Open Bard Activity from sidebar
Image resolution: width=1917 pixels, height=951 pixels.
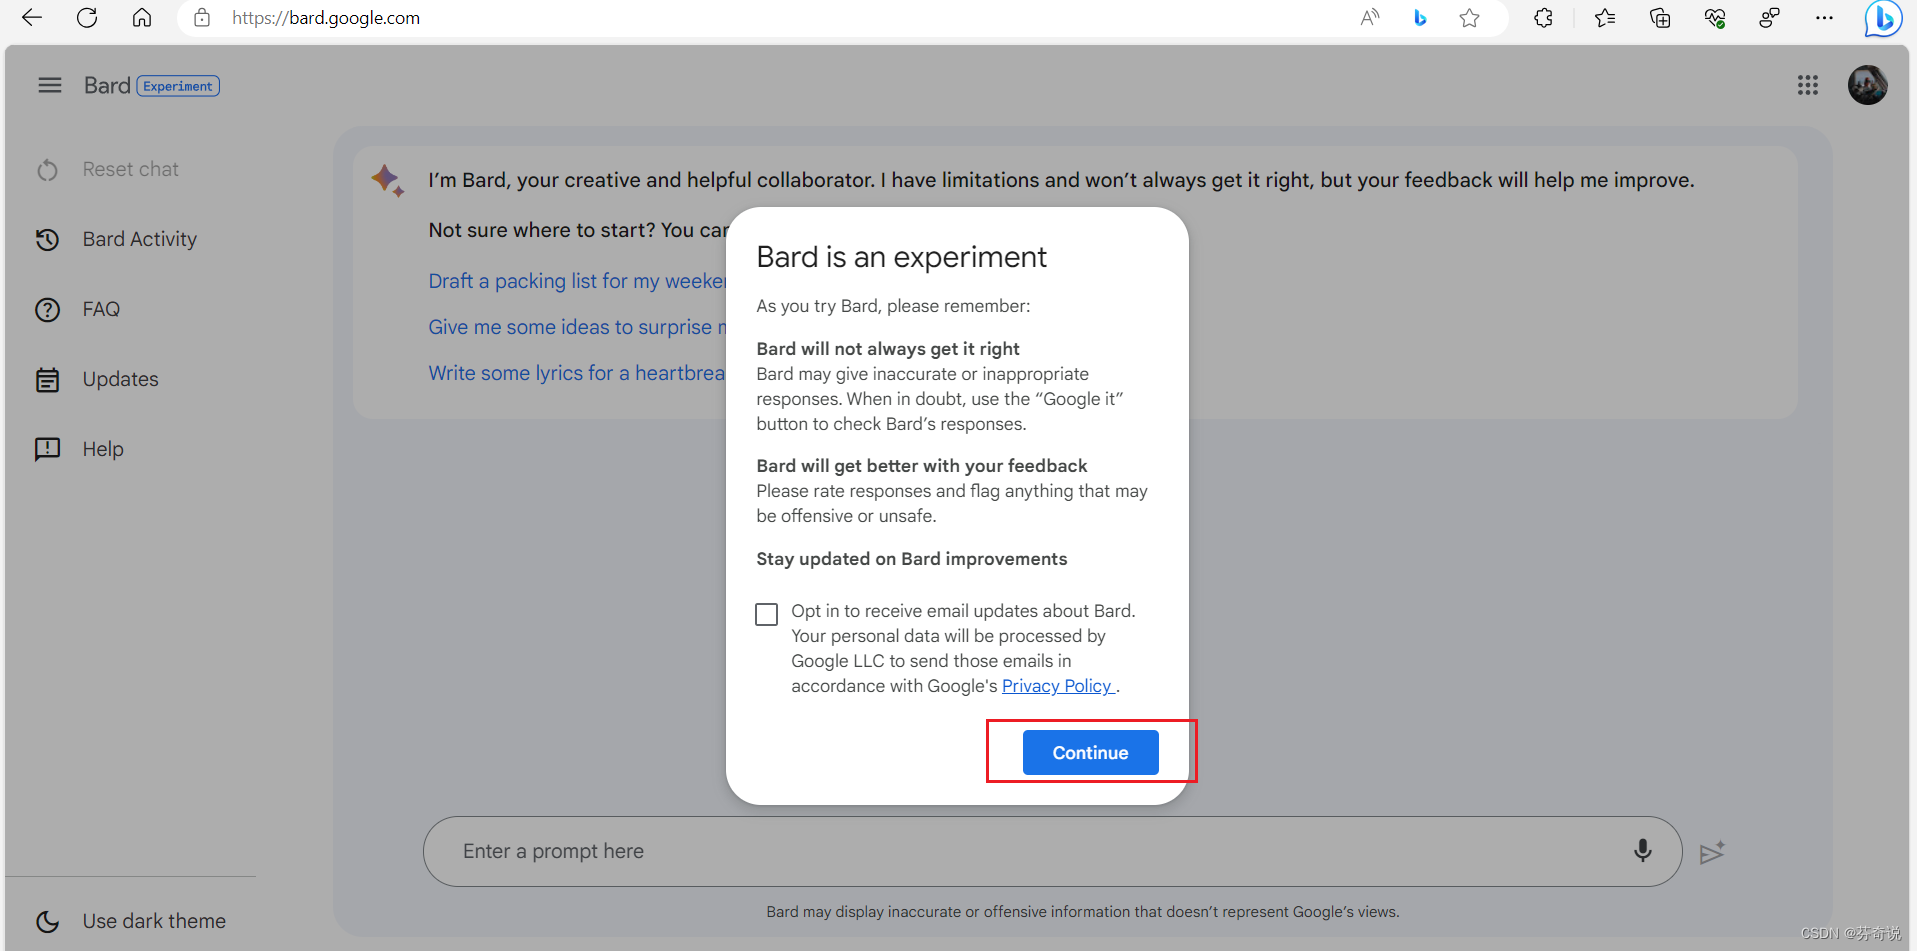tap(140, 240)
